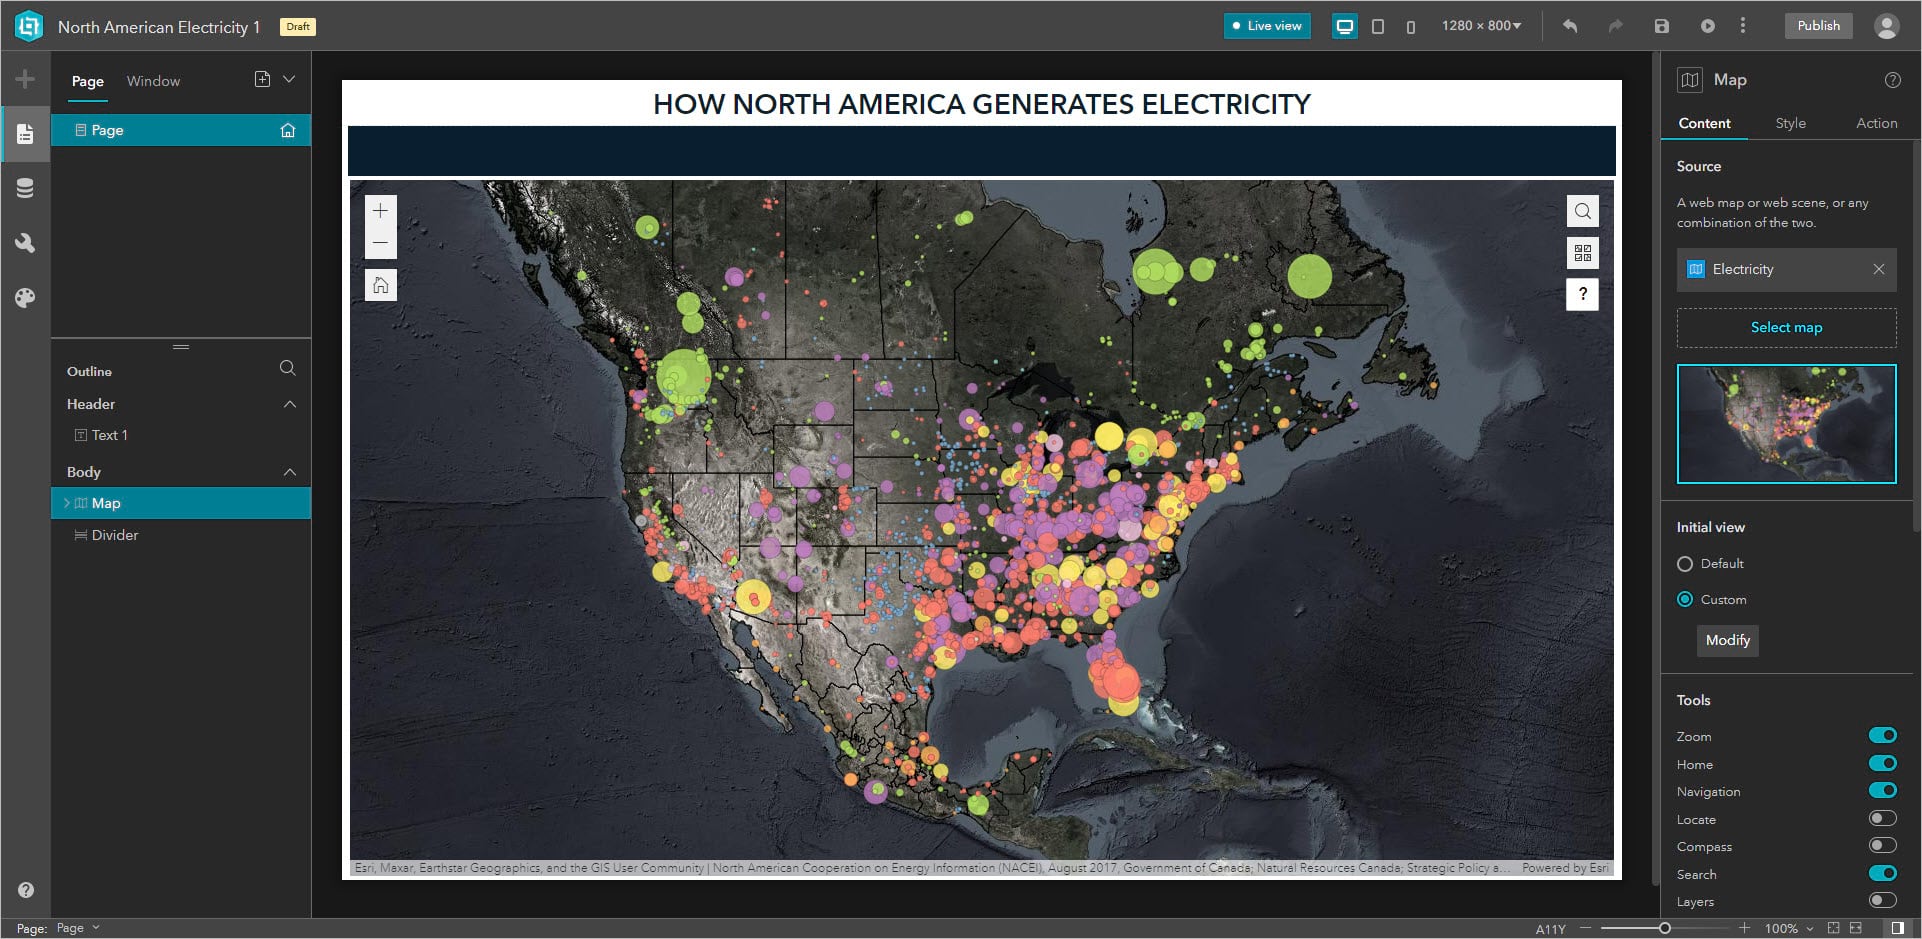Disable the Zoom map tool

point(1883,735)
